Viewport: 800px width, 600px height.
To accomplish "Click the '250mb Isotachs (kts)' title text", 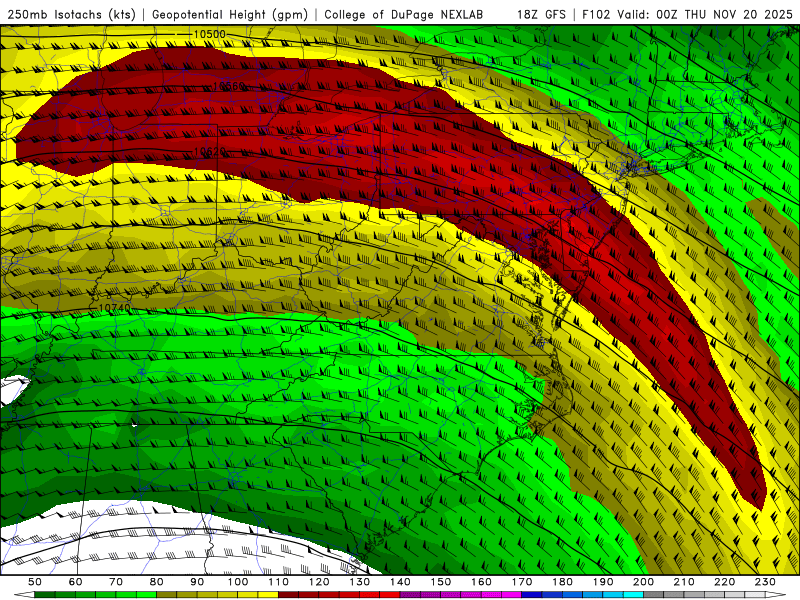I will [x=71, y=14].
